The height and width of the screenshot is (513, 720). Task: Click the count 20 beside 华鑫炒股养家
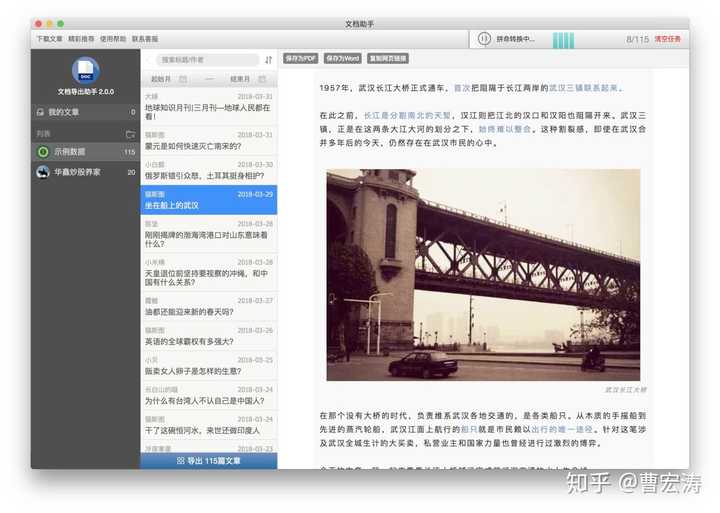click(x=131, y=172)
